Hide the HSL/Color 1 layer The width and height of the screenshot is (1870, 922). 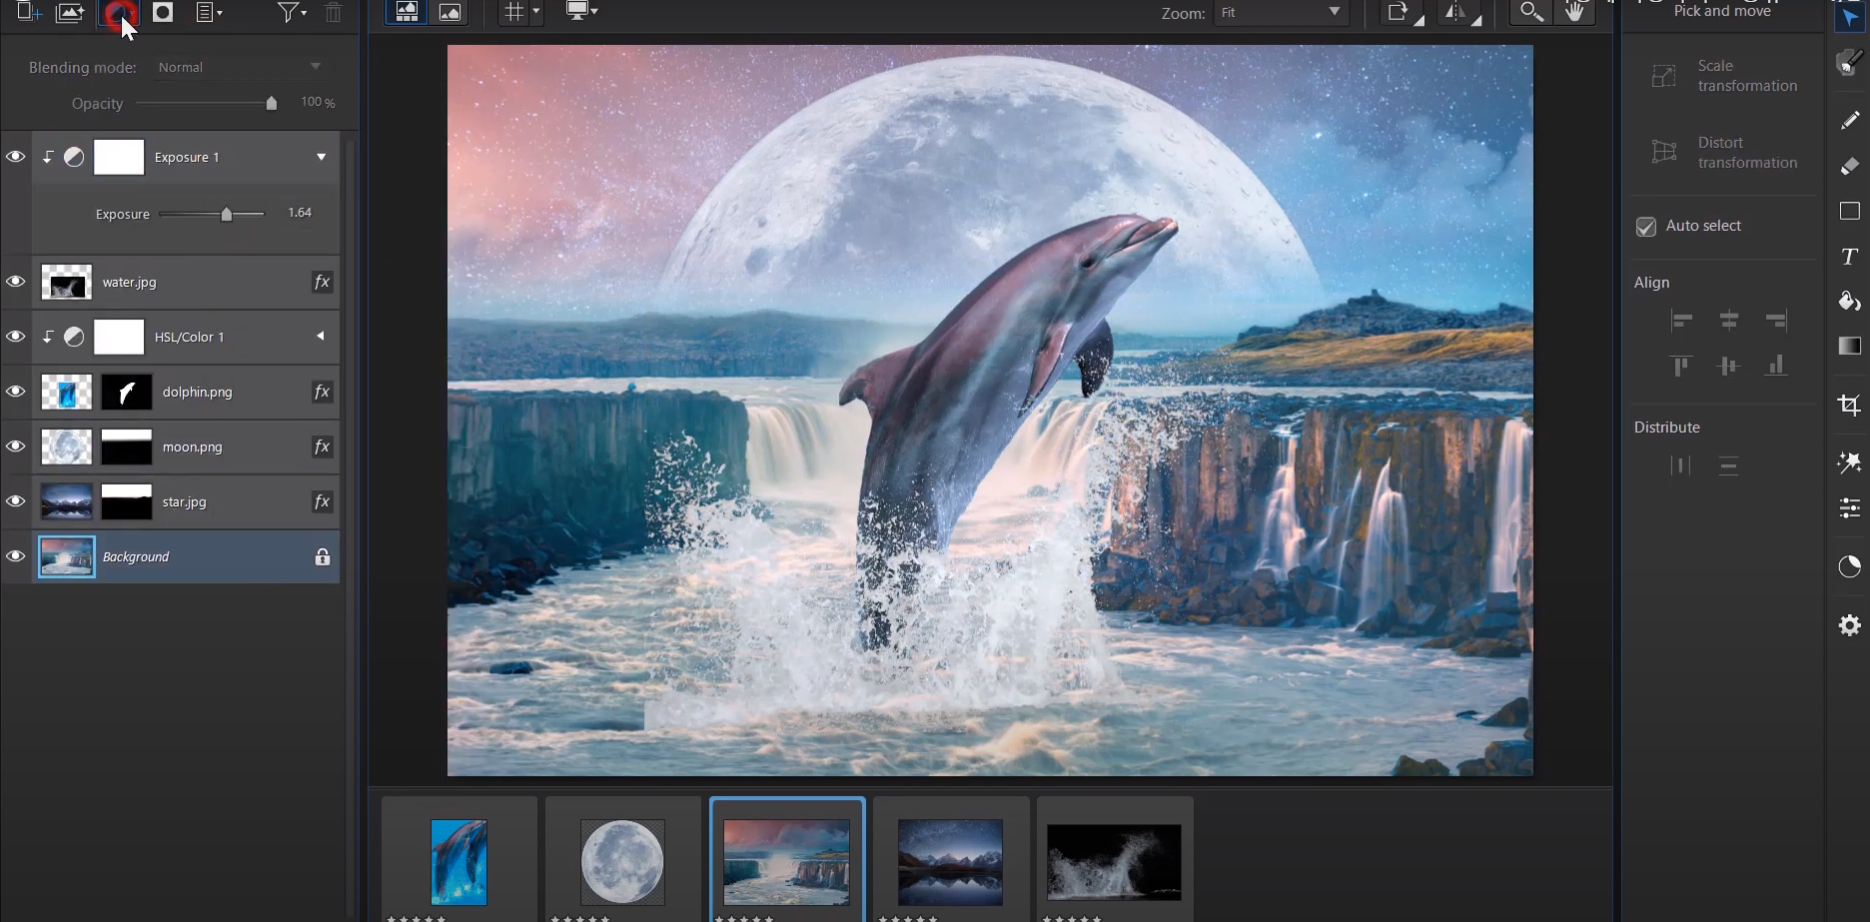16,337
